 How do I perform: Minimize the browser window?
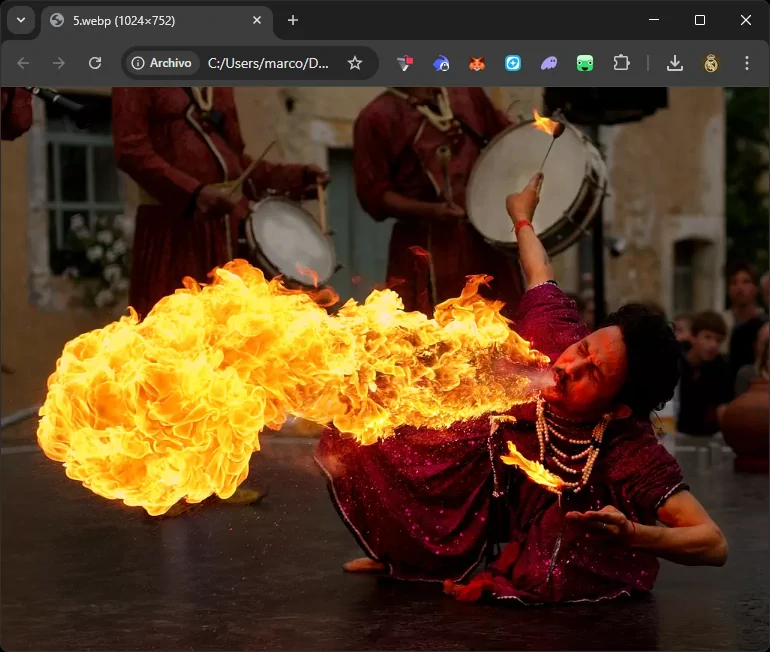pos(654,20)
